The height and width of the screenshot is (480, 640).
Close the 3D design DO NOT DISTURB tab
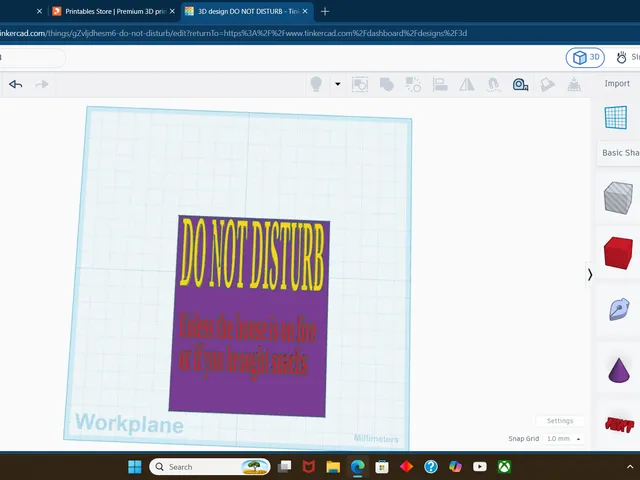click(305, 11)
